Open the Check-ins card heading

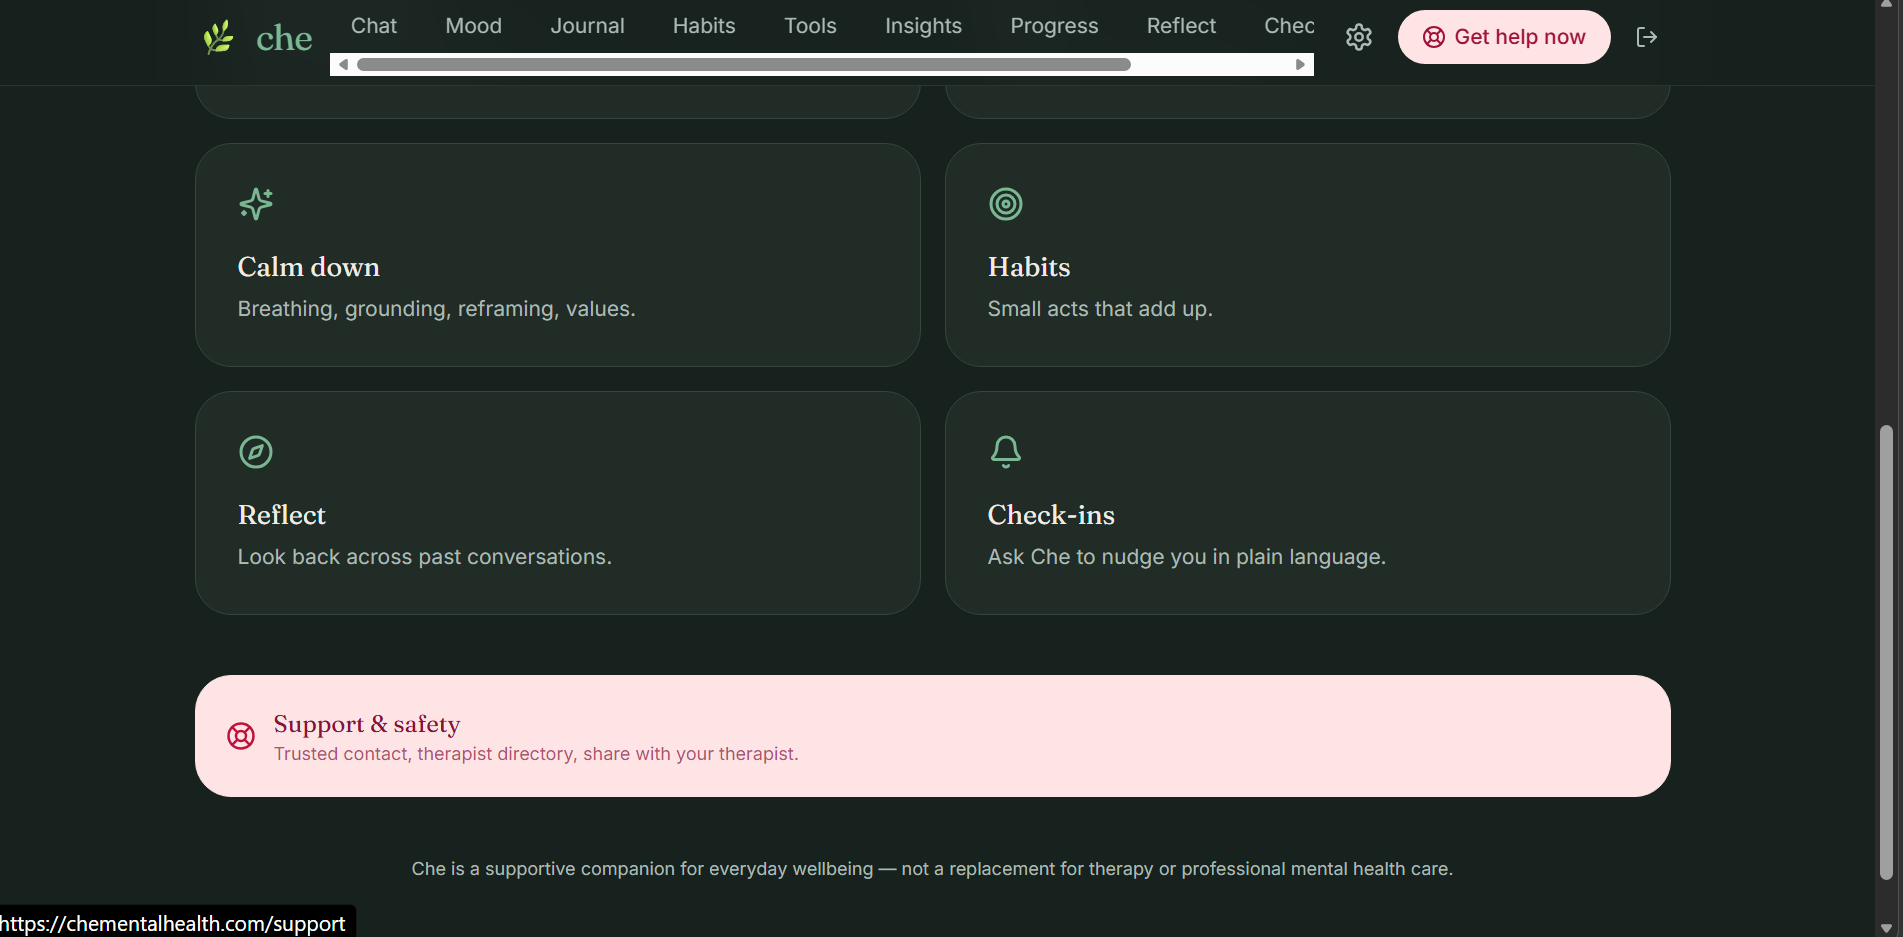(1051, 515)
